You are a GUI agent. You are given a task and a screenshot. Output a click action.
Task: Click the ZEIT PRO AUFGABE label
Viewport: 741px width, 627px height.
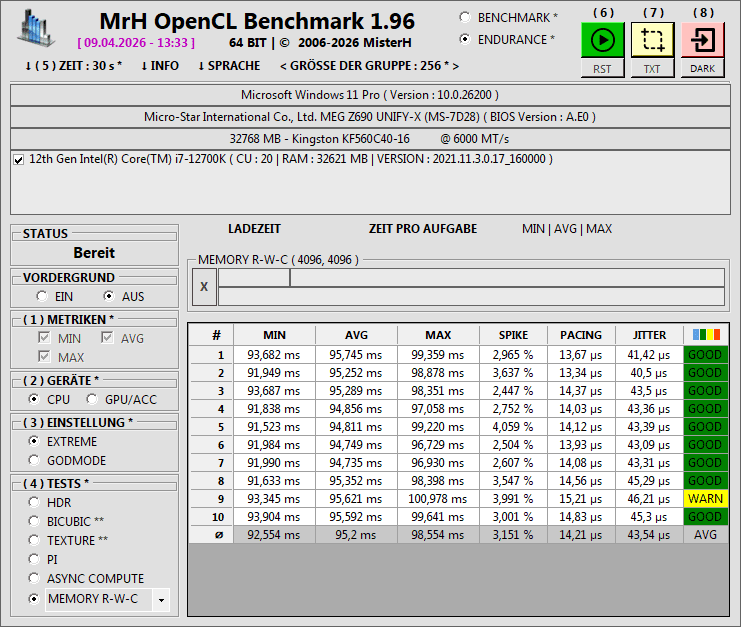tap(423, 229)
